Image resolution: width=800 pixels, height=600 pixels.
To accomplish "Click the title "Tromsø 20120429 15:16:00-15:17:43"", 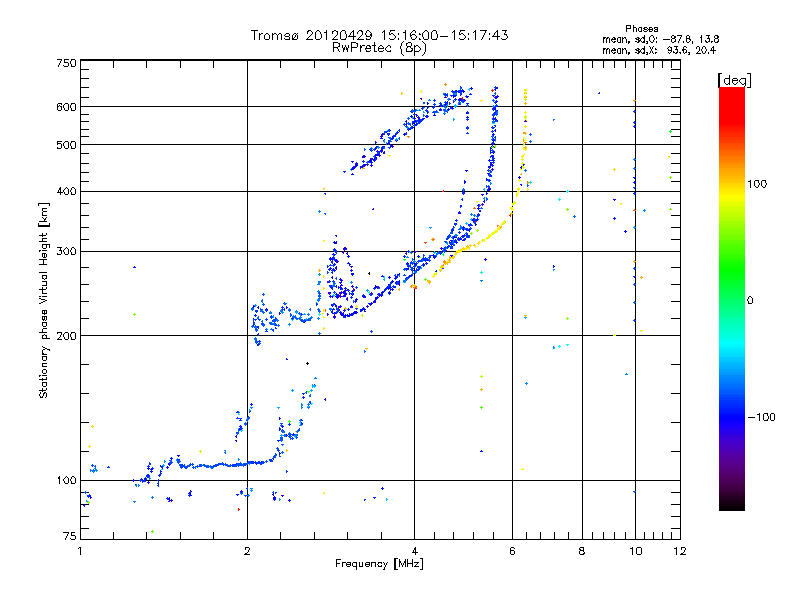I will point(379,35).
